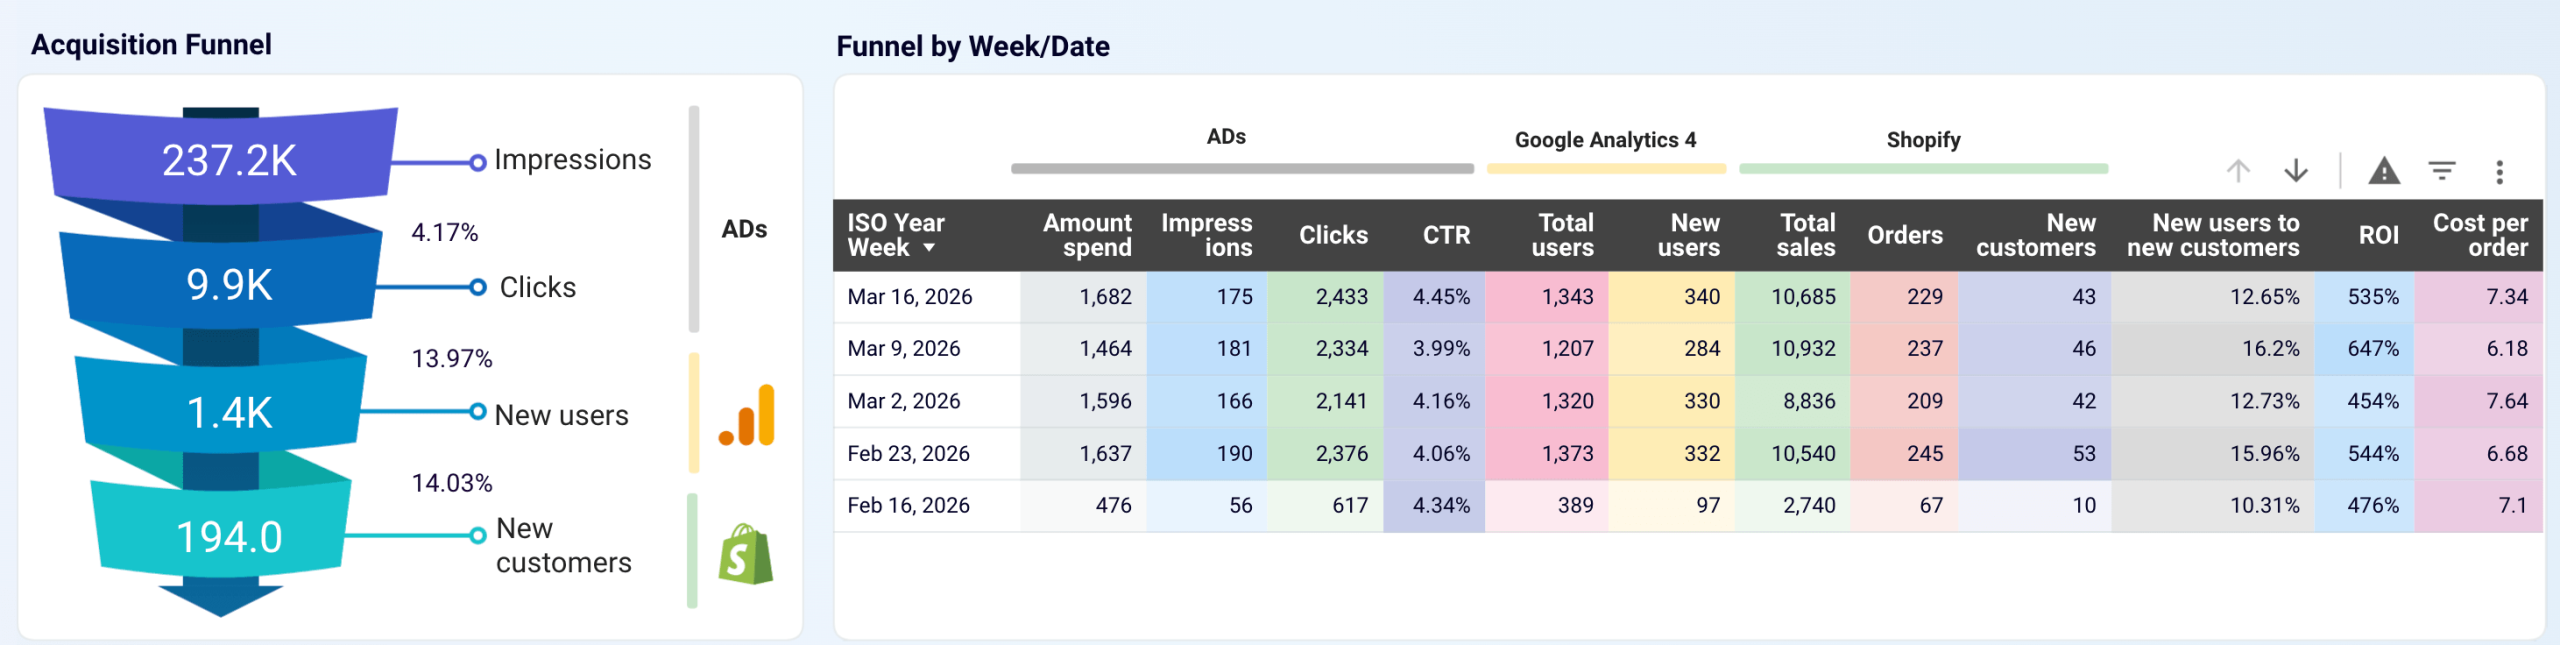Sort table by ROI column header
The width and height of the screenshot is (2560, 645).
click(2378, 235)
